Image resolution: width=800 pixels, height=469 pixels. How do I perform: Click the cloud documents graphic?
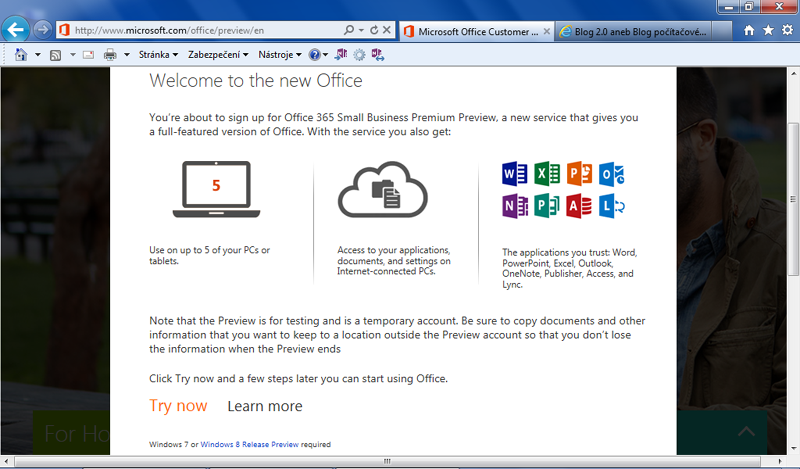[383, 189]
